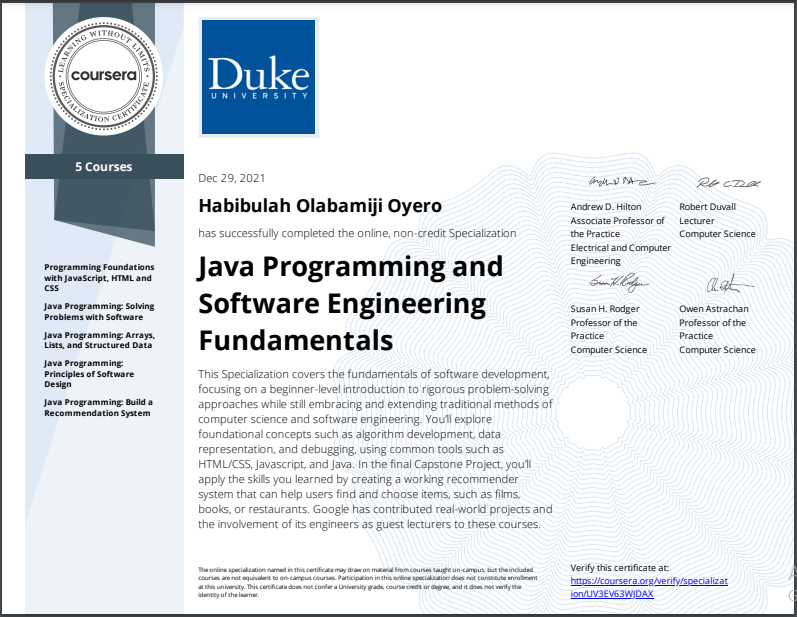
Task: Click "Java Programming: Principles of Software Design"
Action: point(89,374)
